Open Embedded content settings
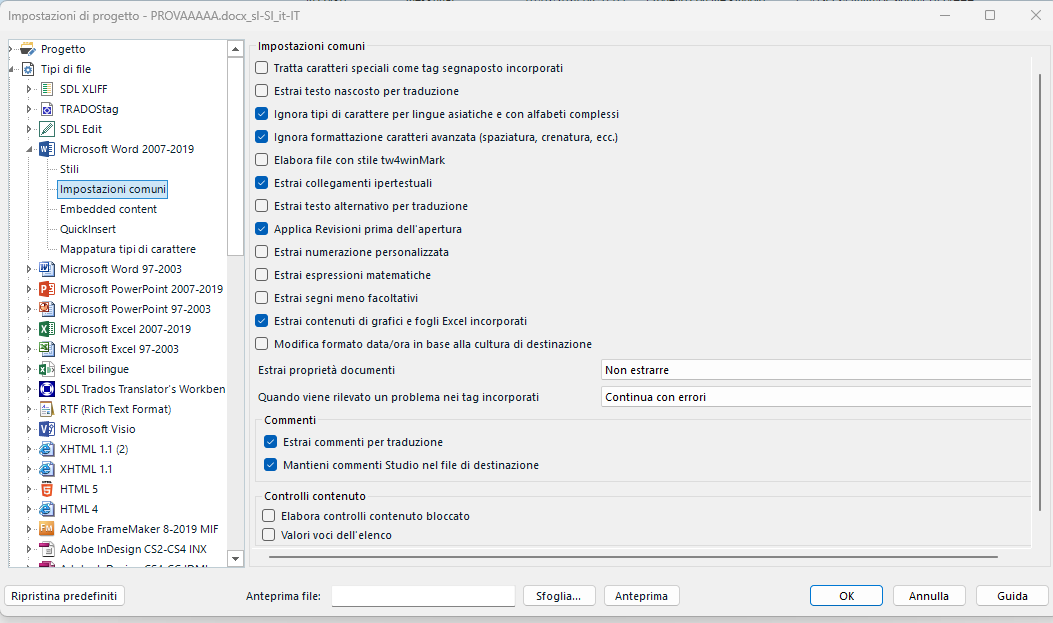The width and height of the screenshot is (1053, 623). 108,209
